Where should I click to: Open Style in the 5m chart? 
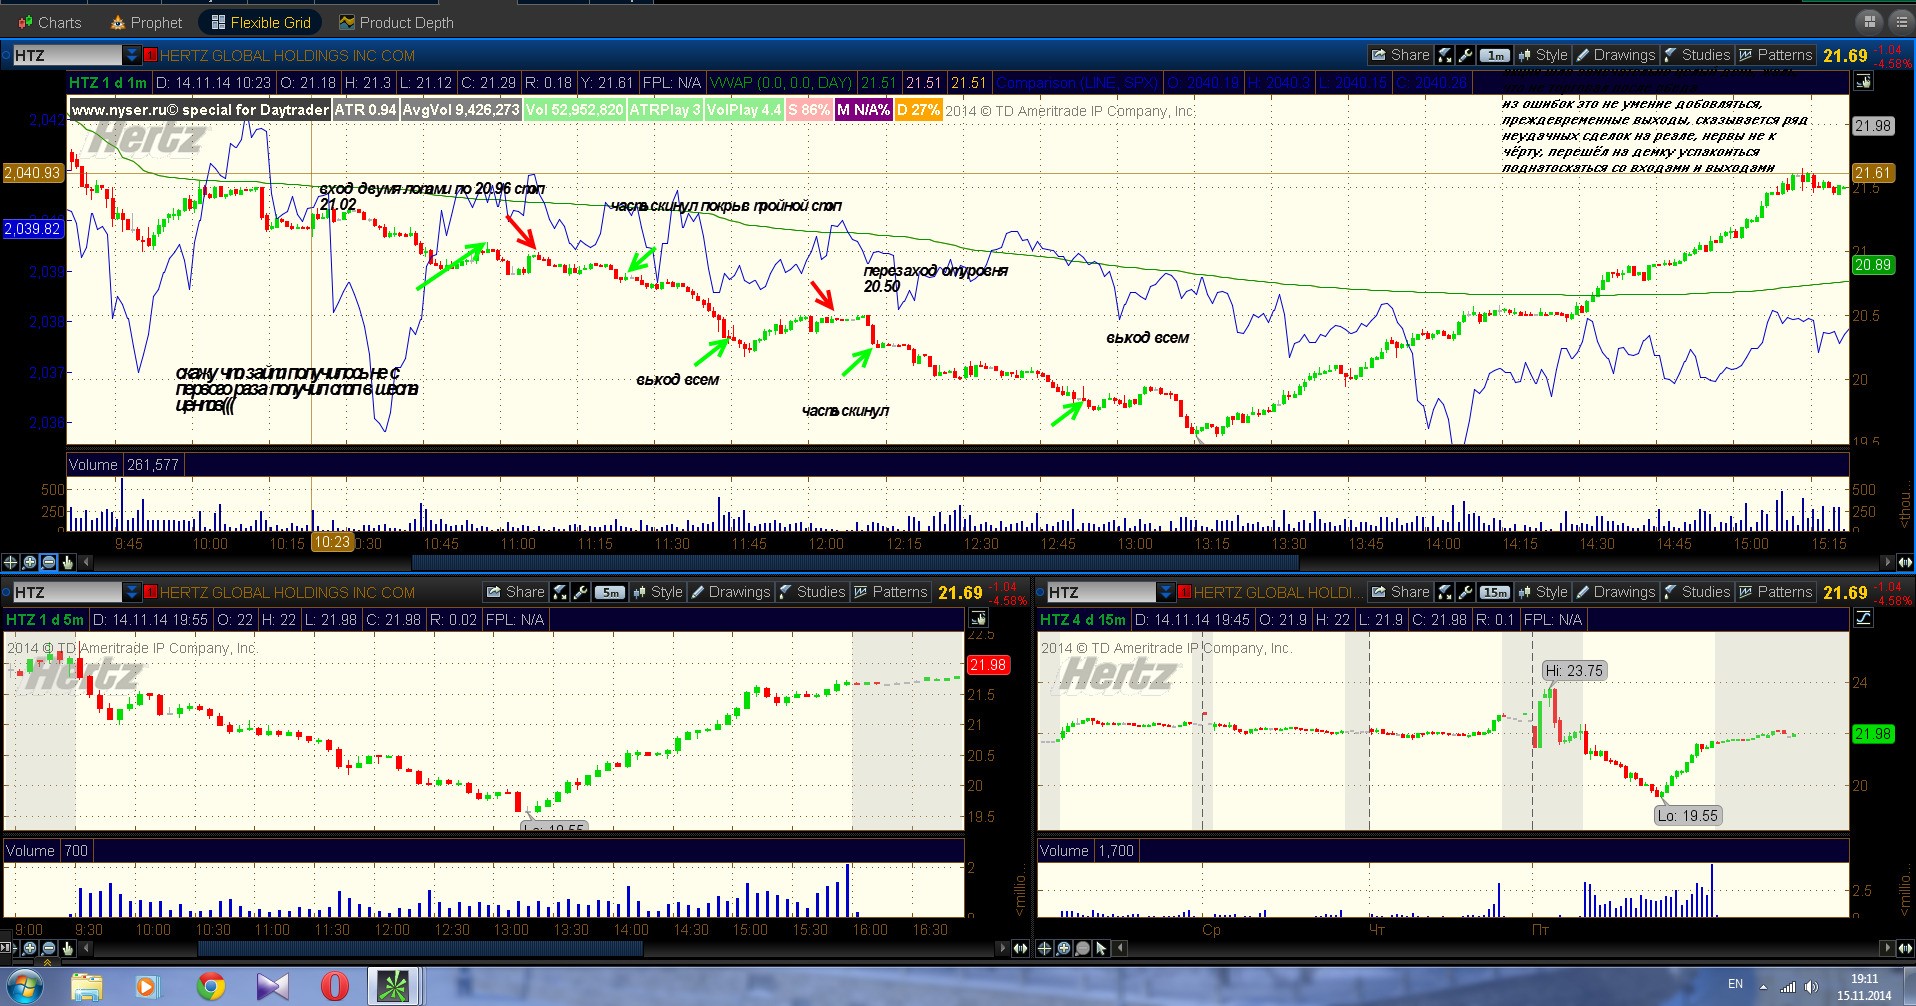click(658, 592)
